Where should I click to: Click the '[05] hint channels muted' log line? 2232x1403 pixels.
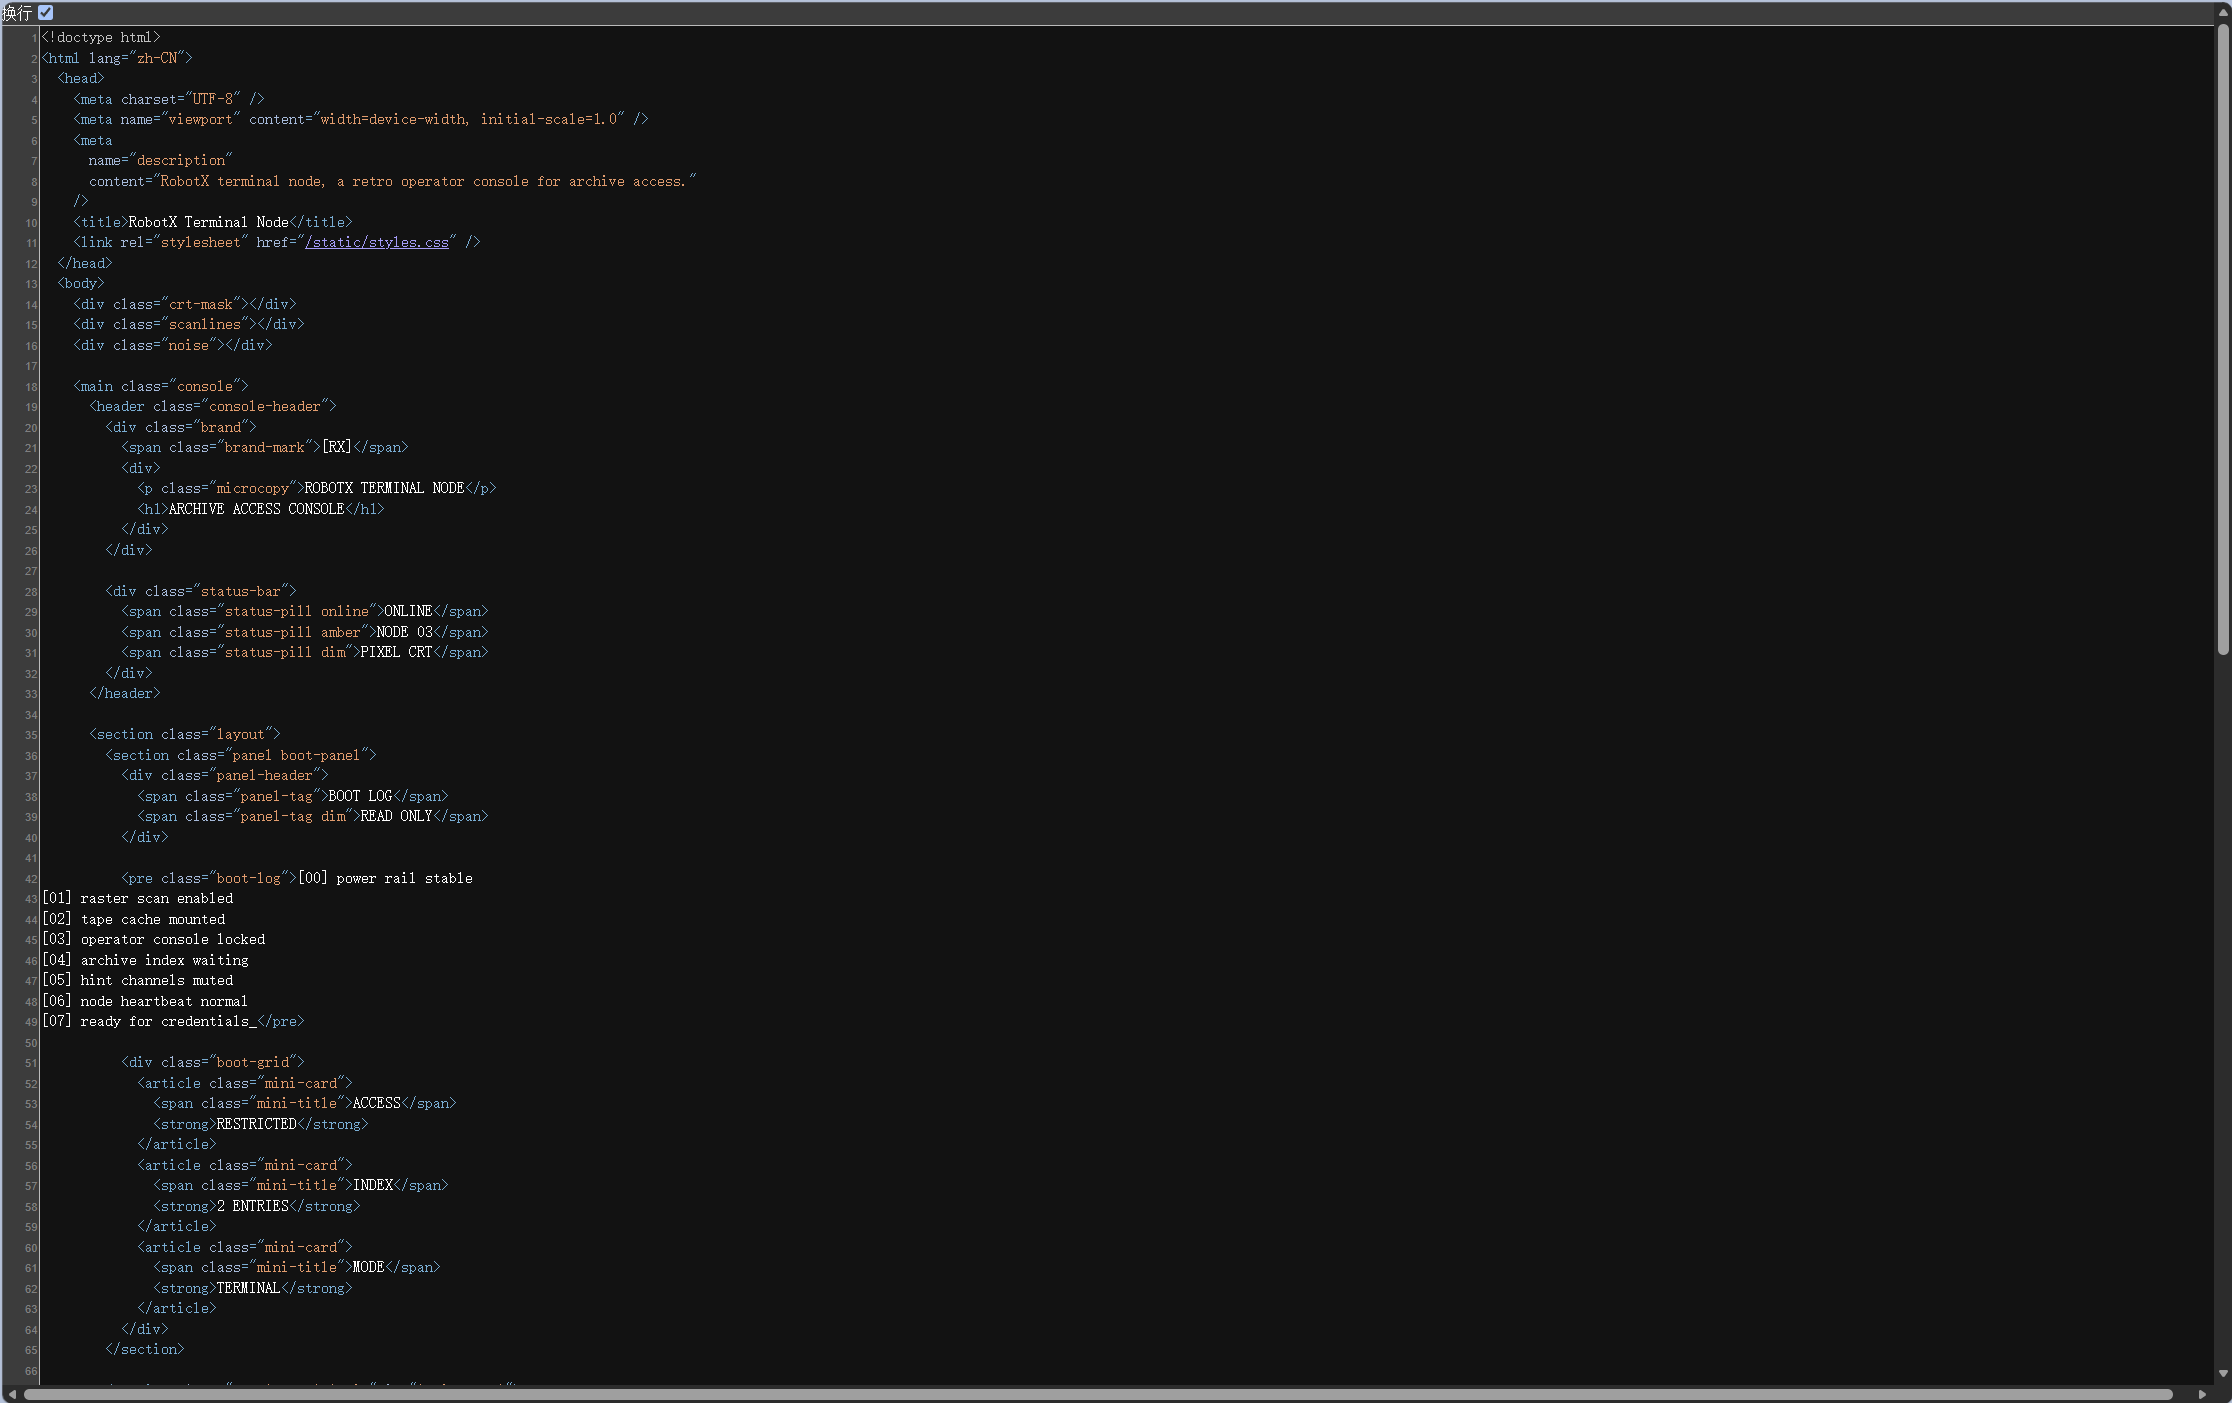coord(137,980)
